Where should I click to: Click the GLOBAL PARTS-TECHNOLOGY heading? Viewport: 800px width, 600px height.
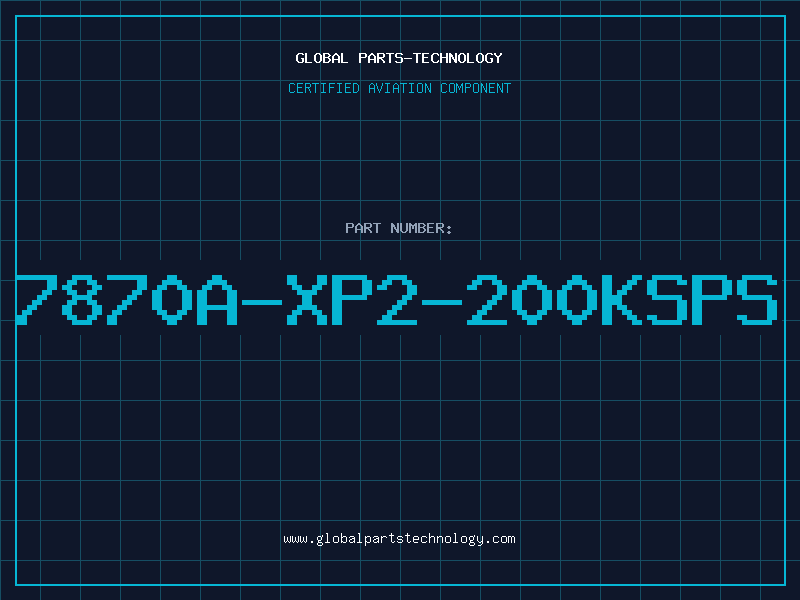[399, 58]
